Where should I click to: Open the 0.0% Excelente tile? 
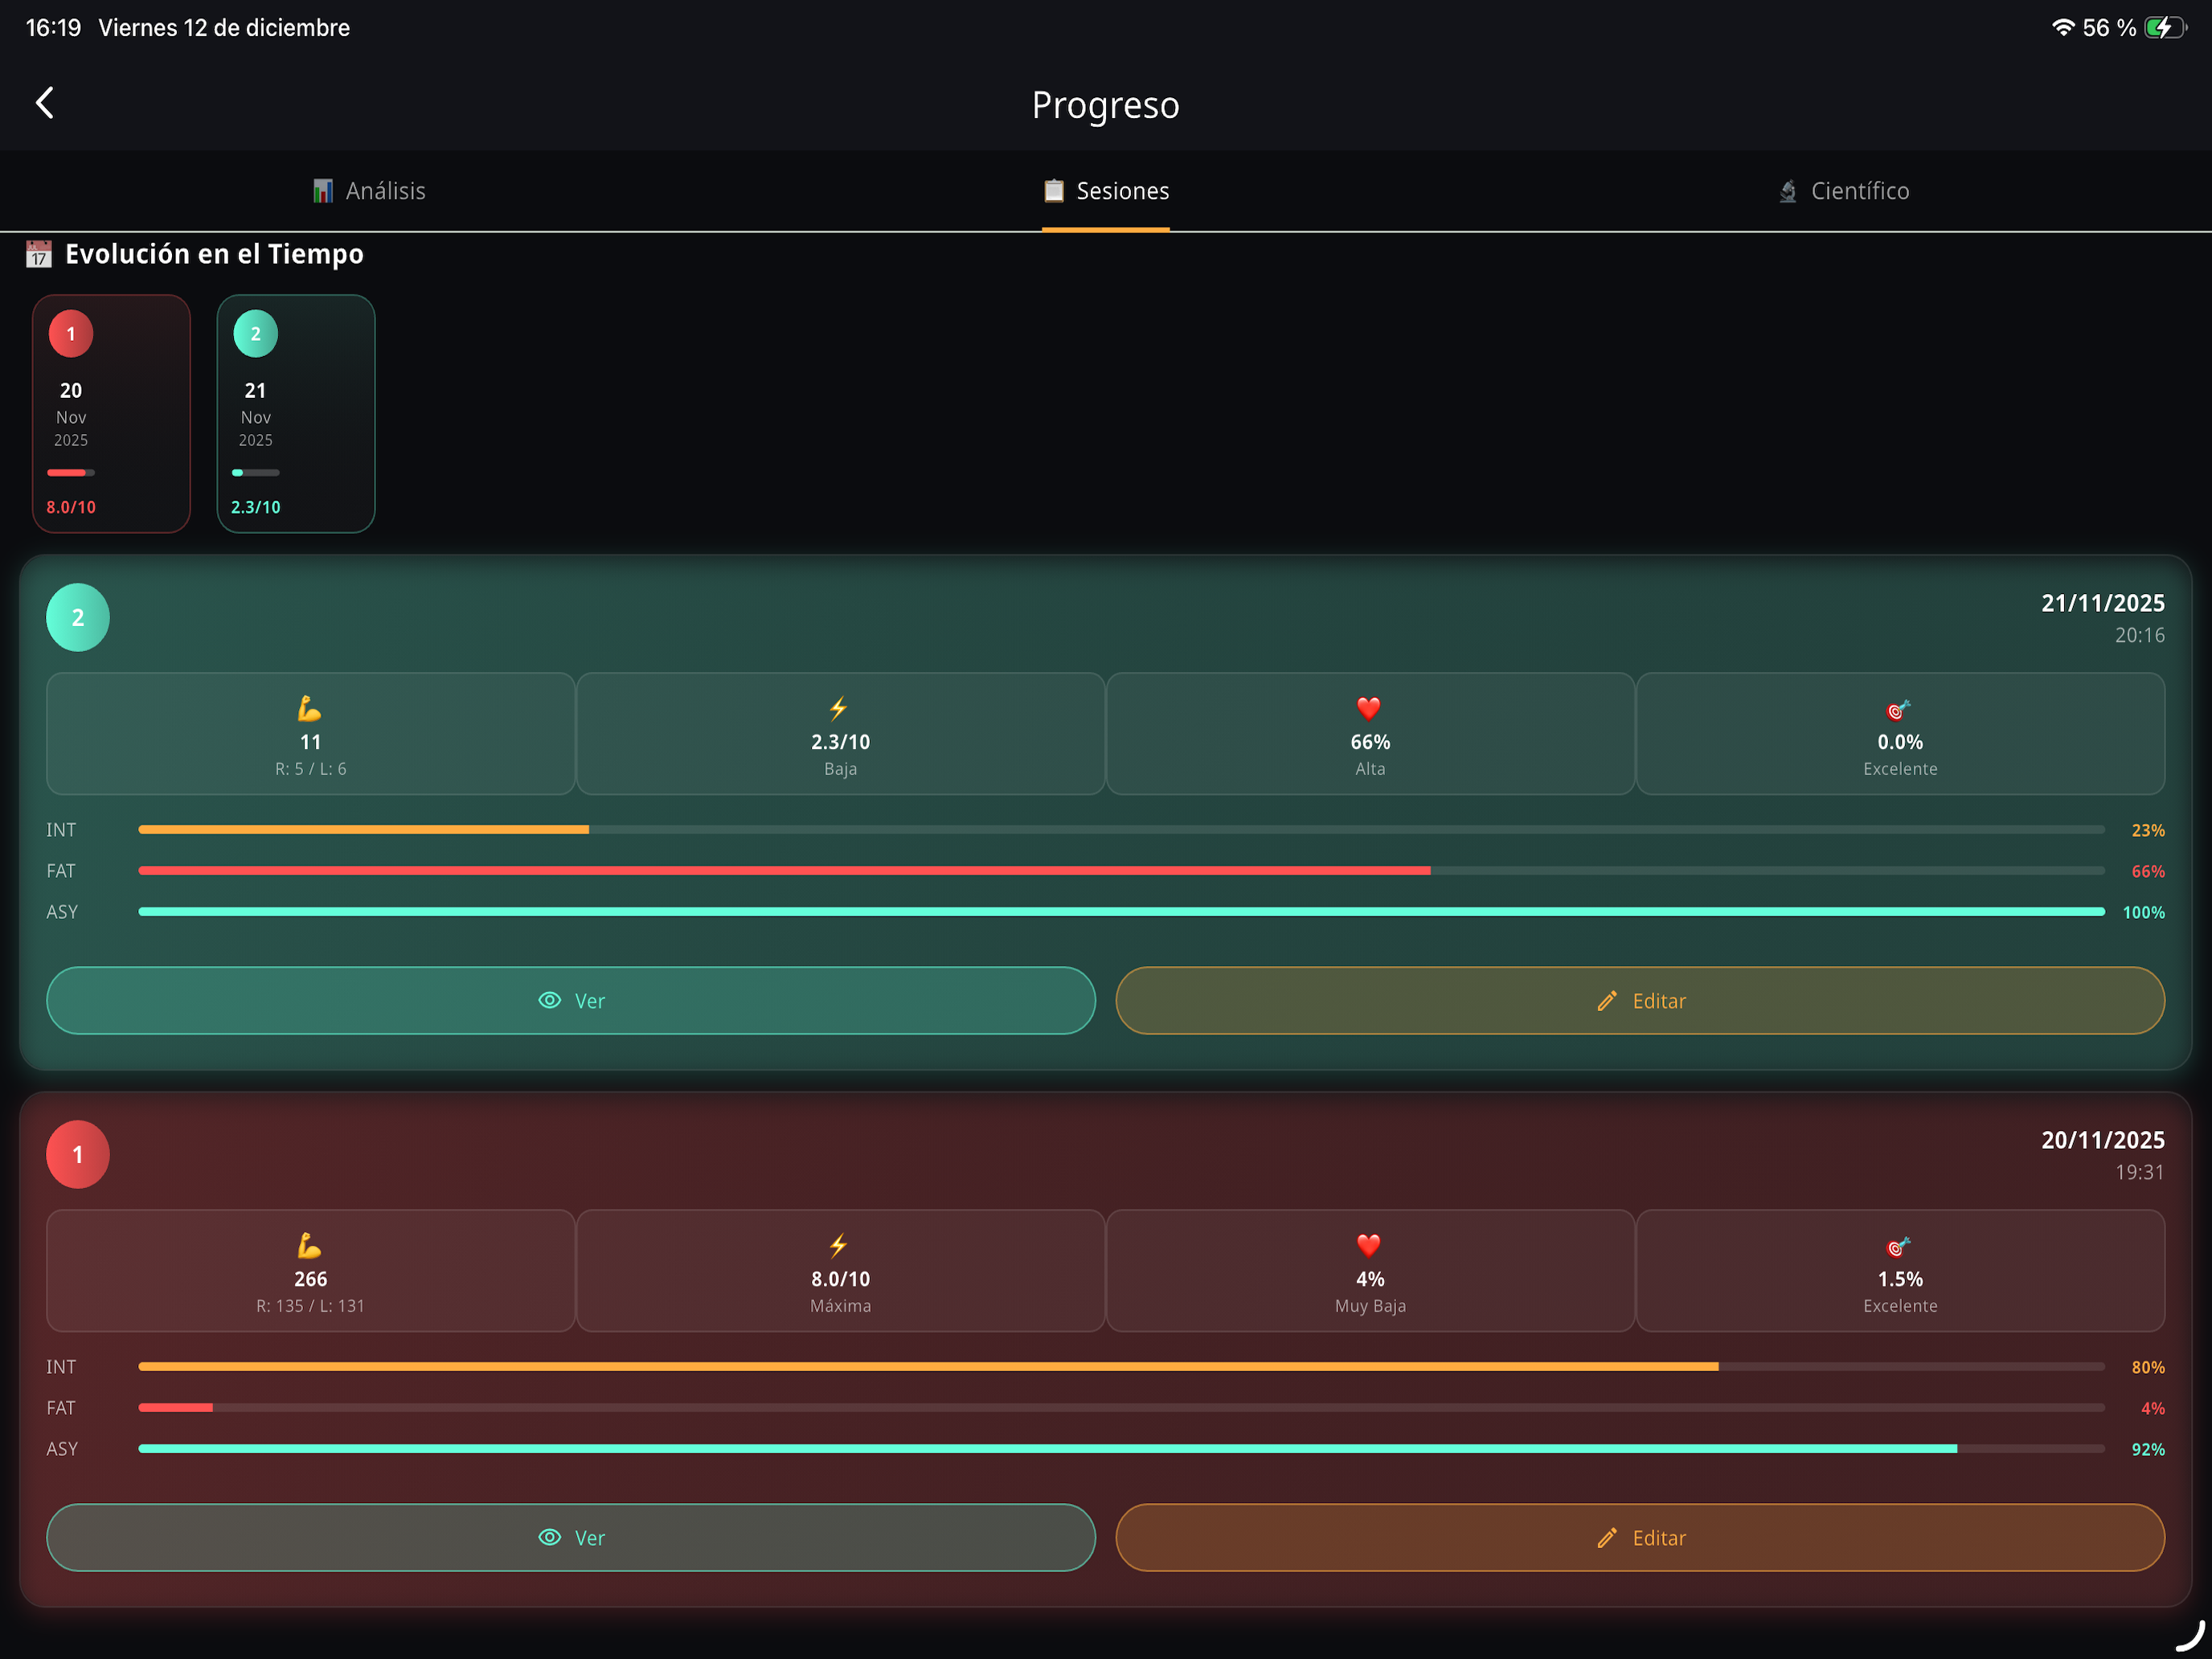pos(1900,734)
